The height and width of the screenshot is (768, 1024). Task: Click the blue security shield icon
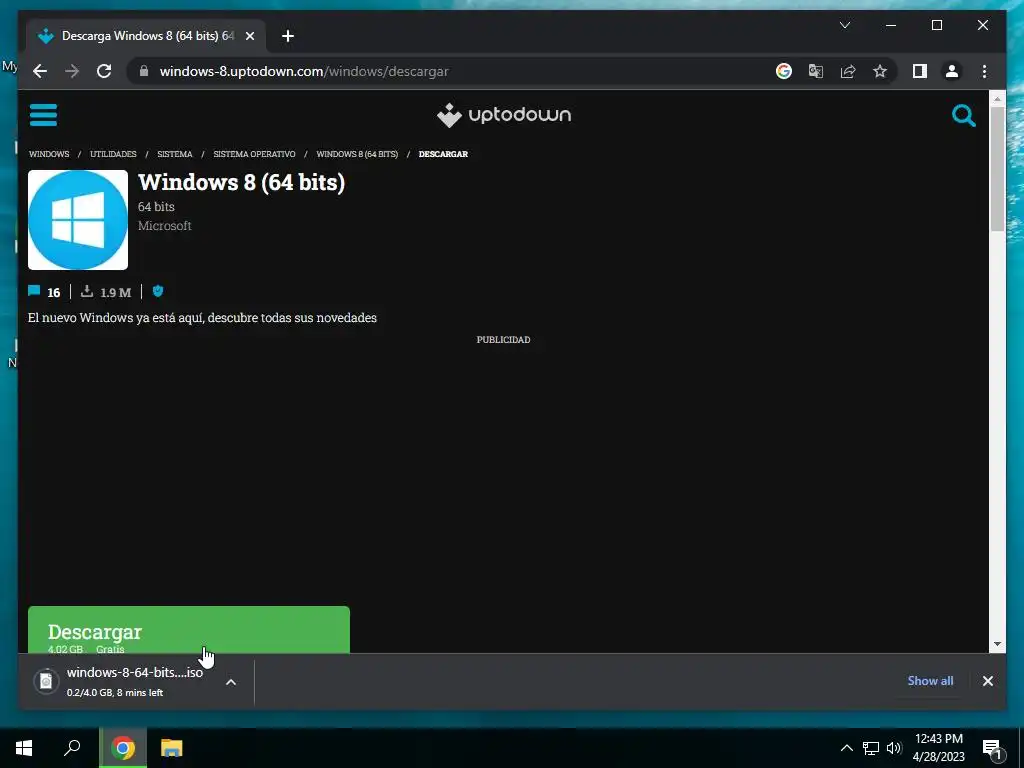click(x=157, y=291)
